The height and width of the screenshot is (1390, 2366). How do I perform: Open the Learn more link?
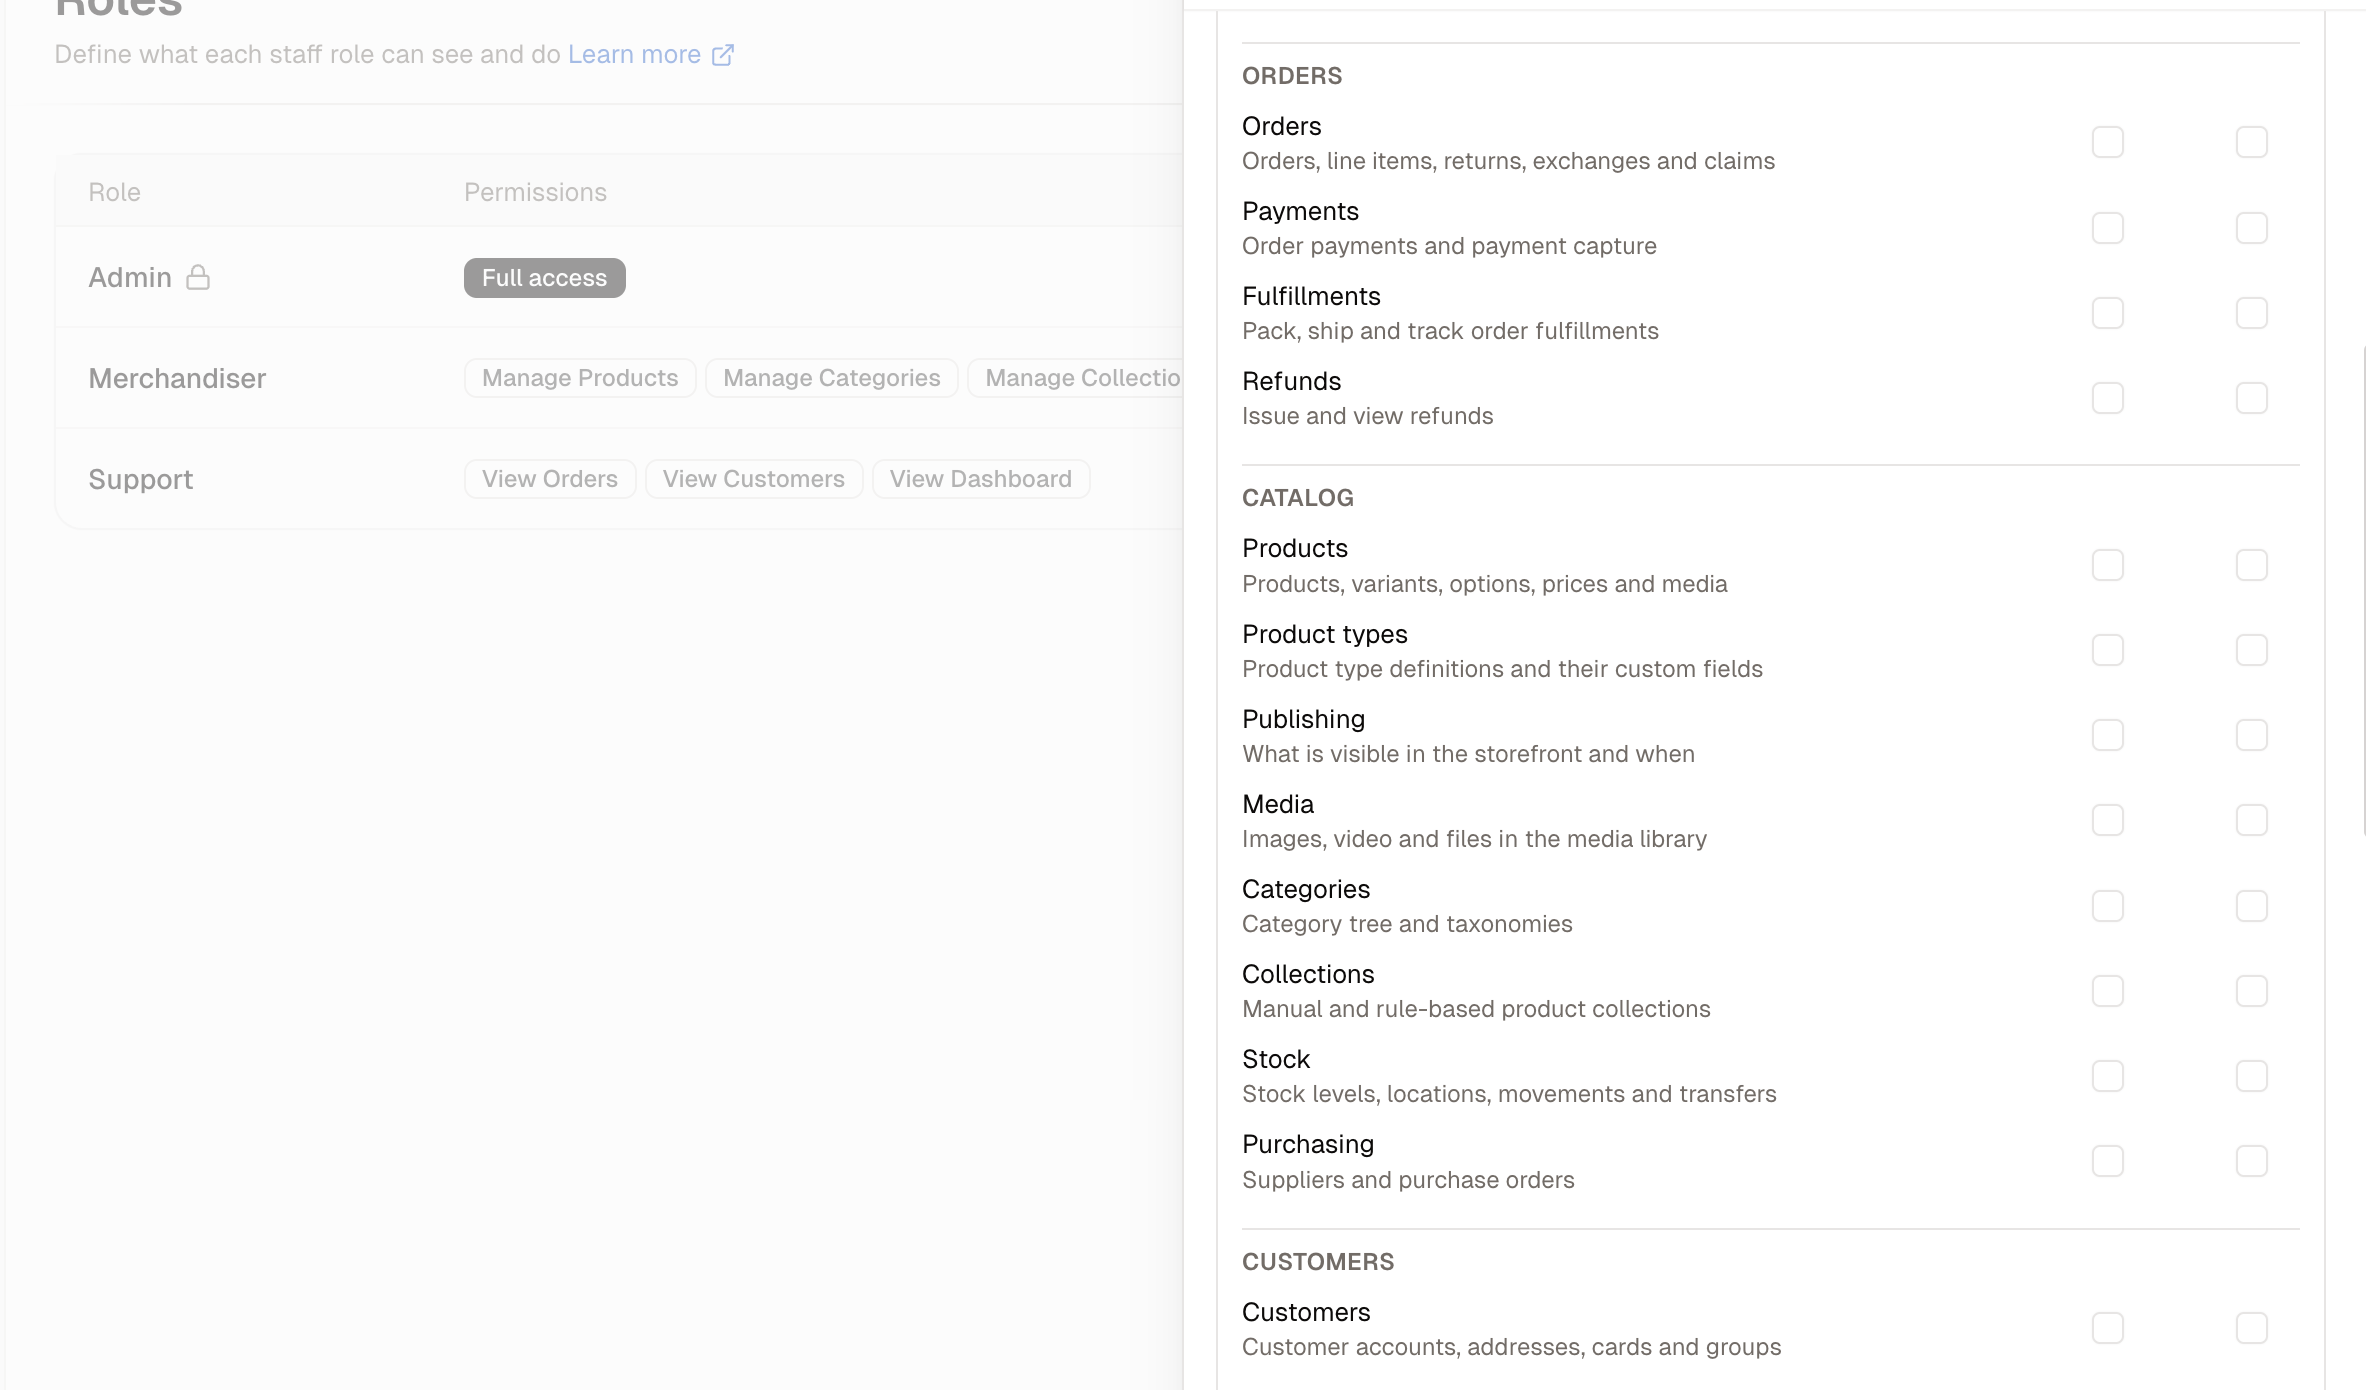[x=634, y=54]
